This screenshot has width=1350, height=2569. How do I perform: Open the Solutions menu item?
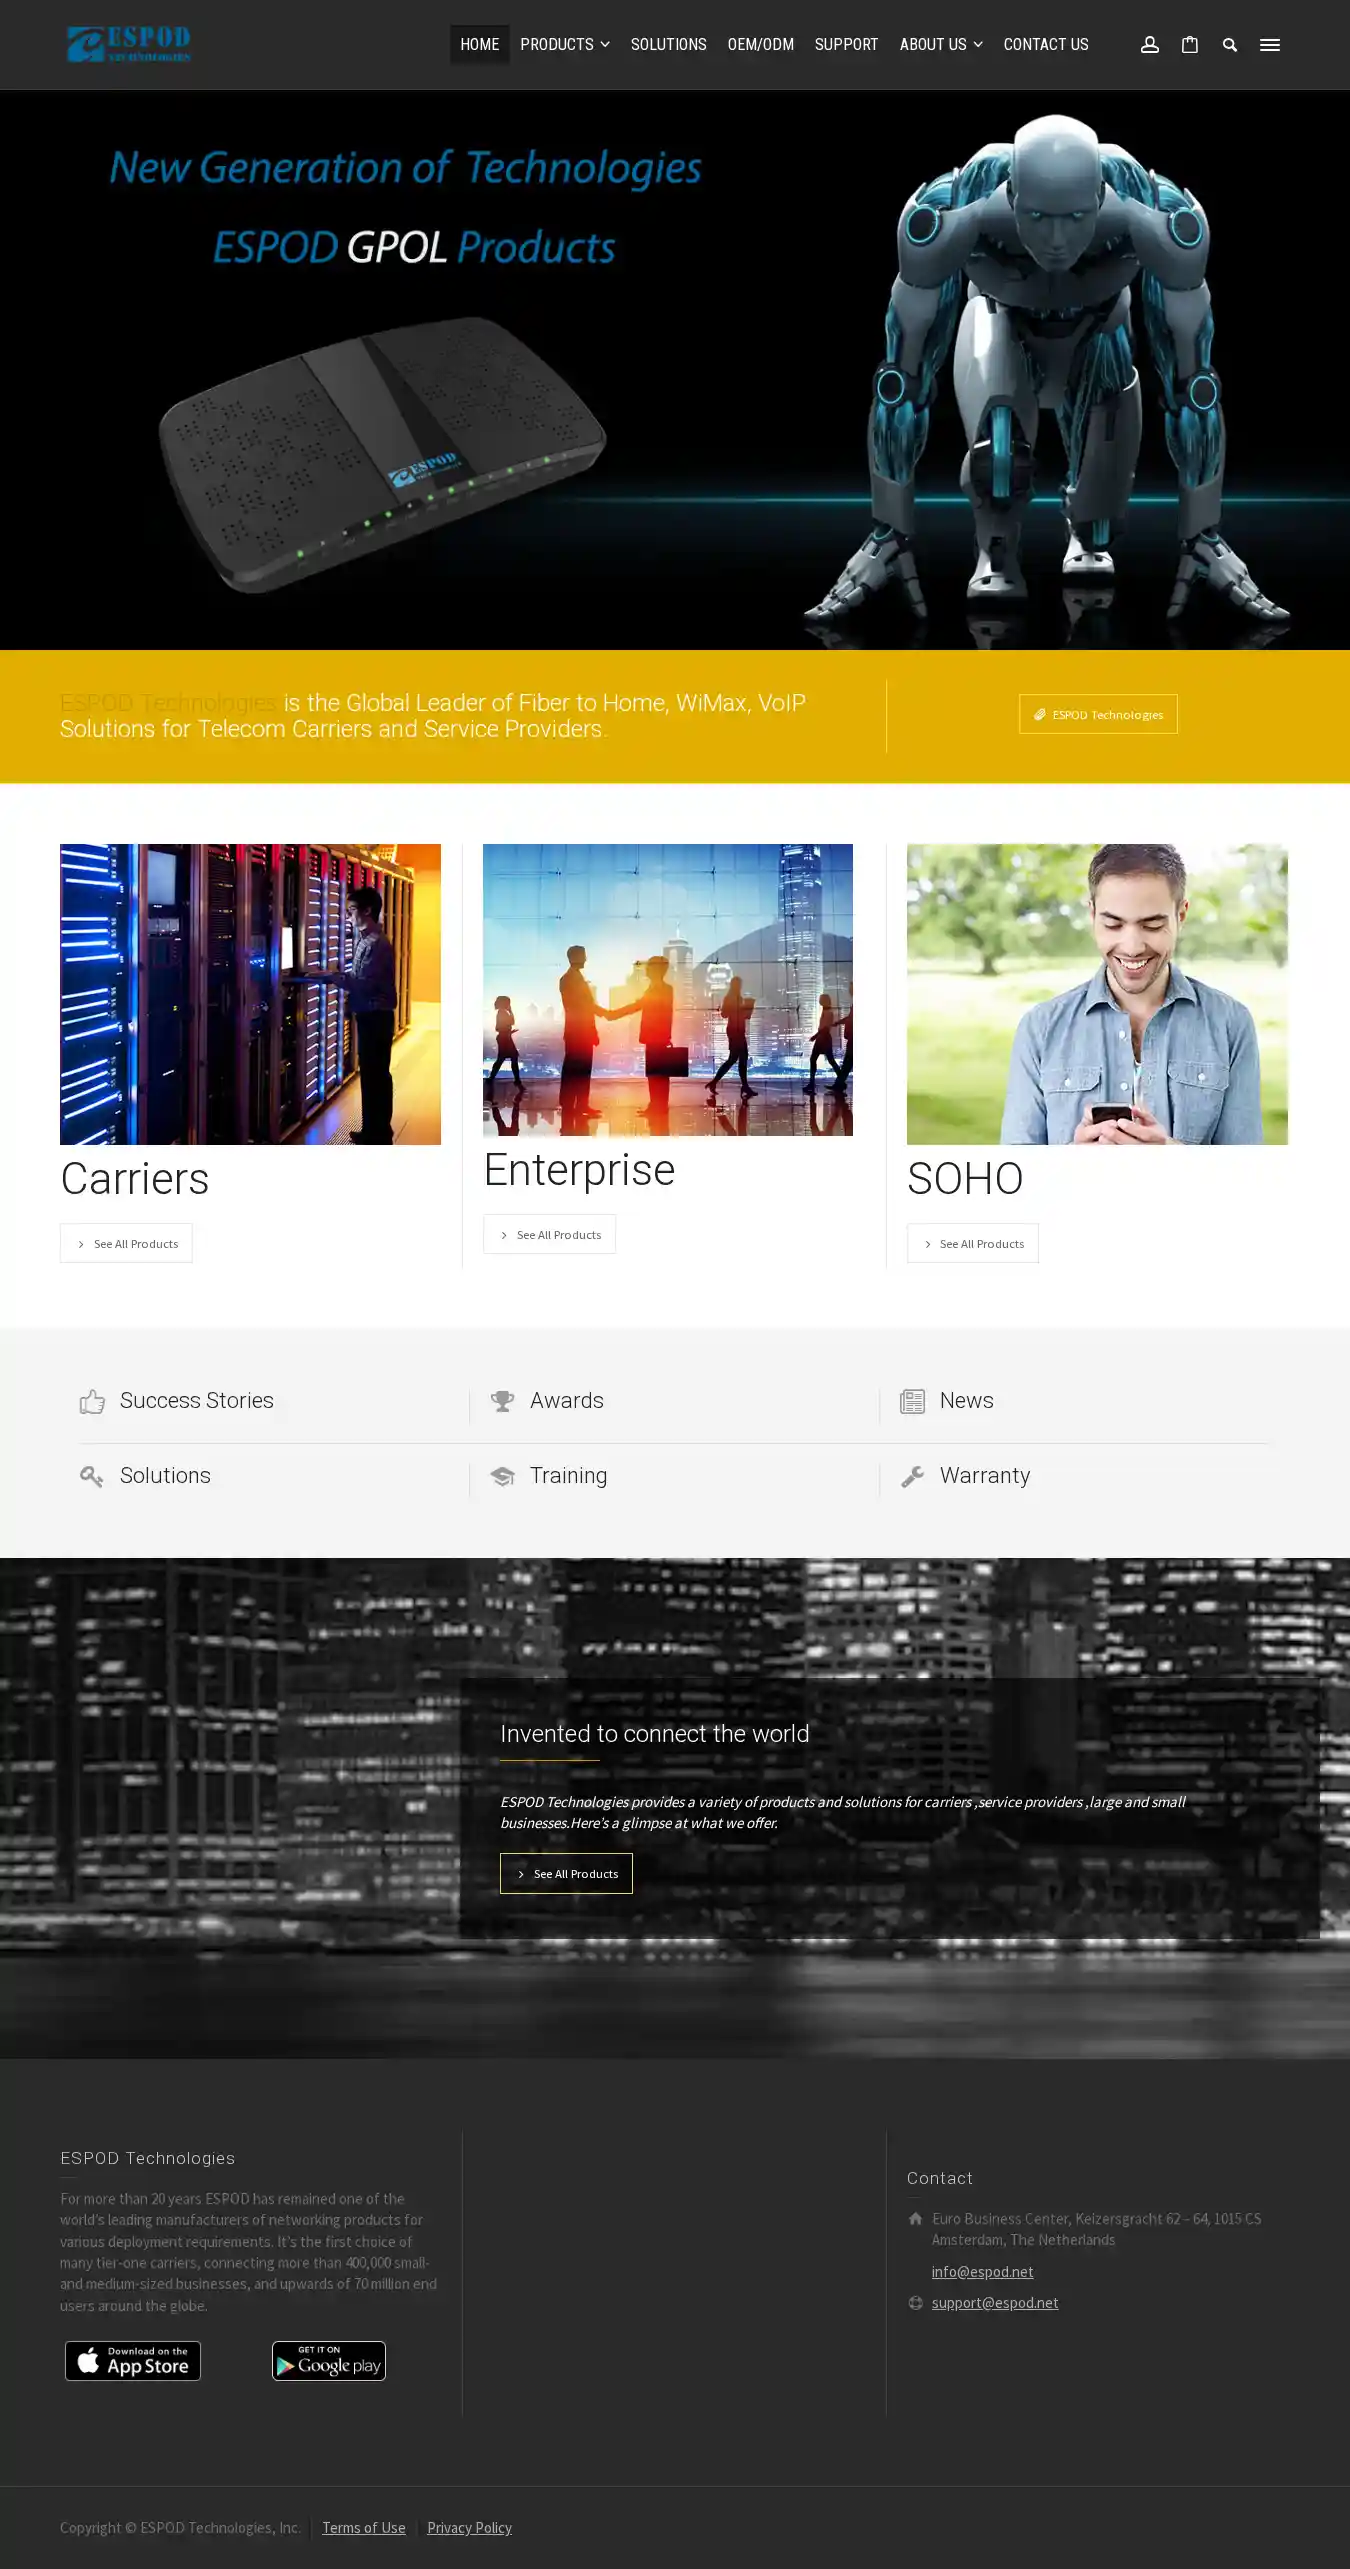tap(668, 45)
